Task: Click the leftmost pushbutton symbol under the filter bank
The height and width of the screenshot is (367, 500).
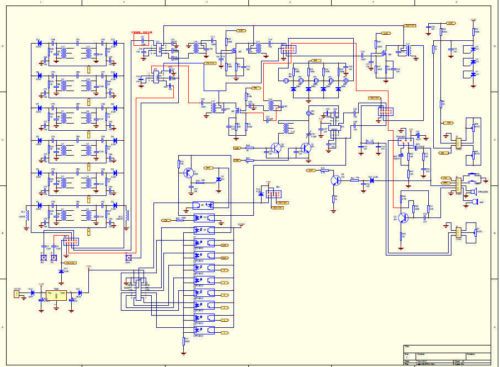Action: [x=44, y=258]
